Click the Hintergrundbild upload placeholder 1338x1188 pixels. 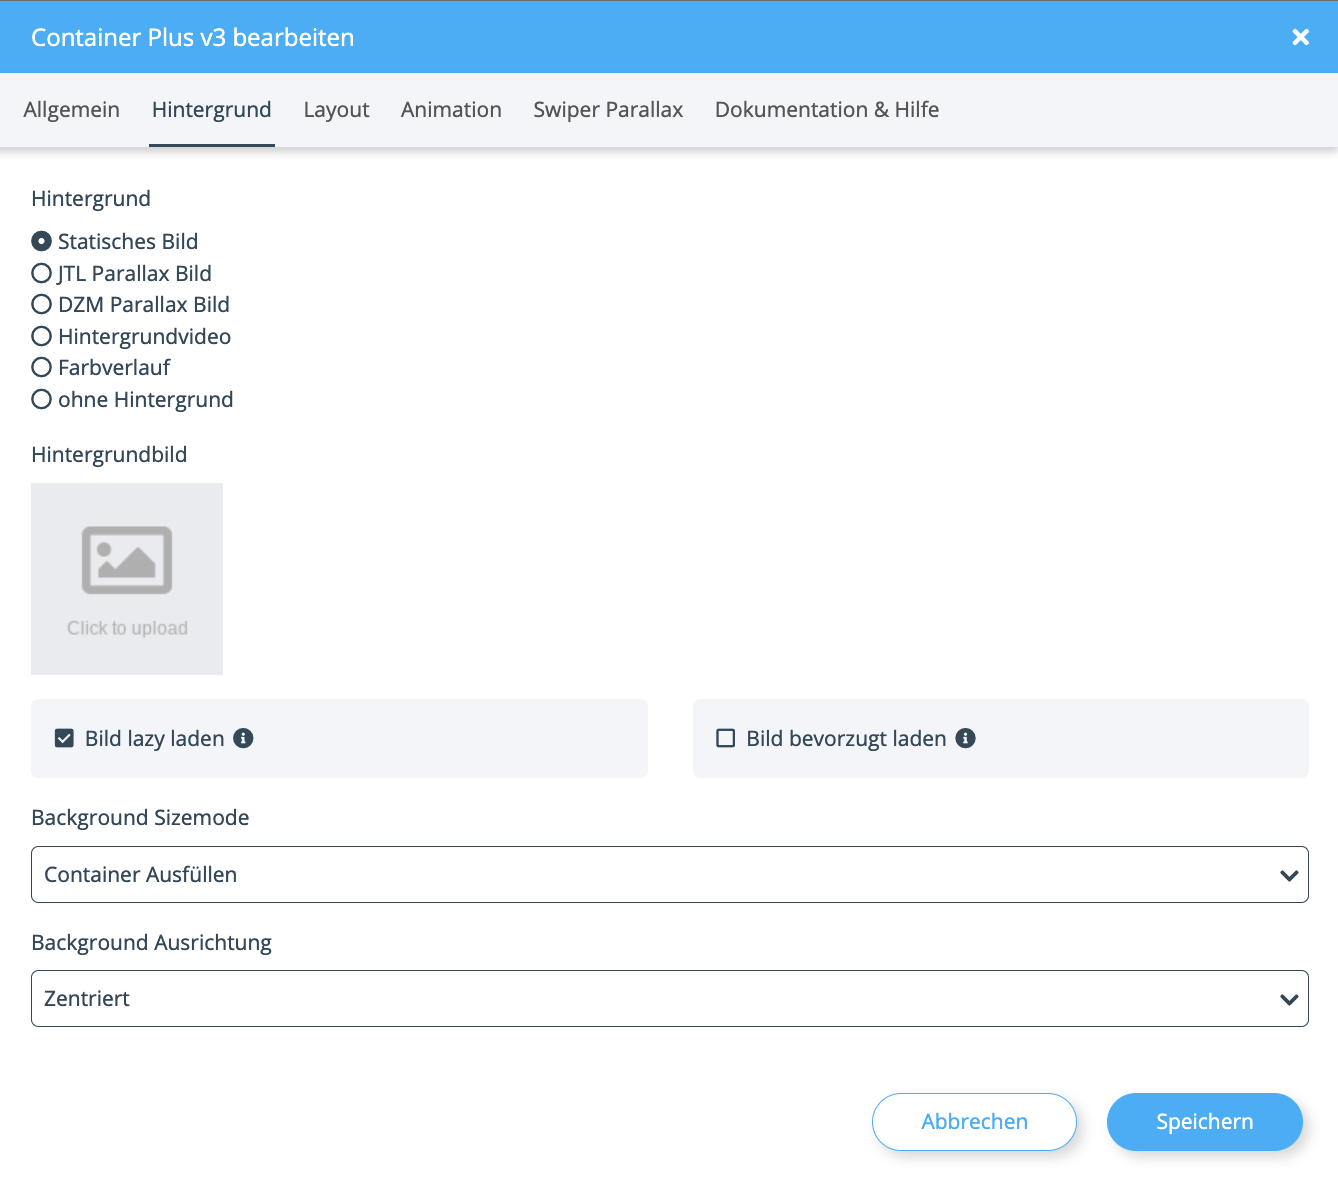tap(127, 579)
